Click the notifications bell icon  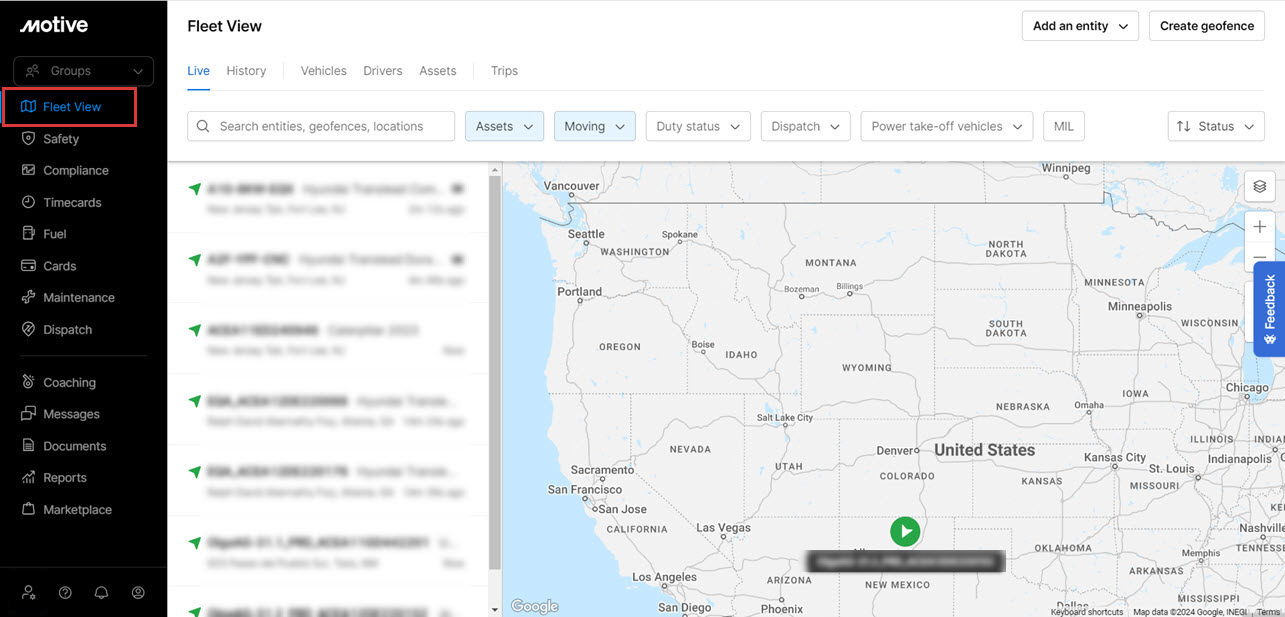[x=101, y=592]
